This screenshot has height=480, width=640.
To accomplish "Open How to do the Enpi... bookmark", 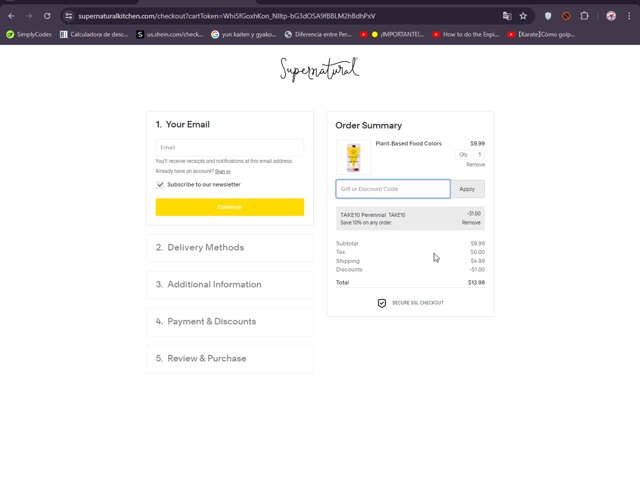I will tap(466, 34).
